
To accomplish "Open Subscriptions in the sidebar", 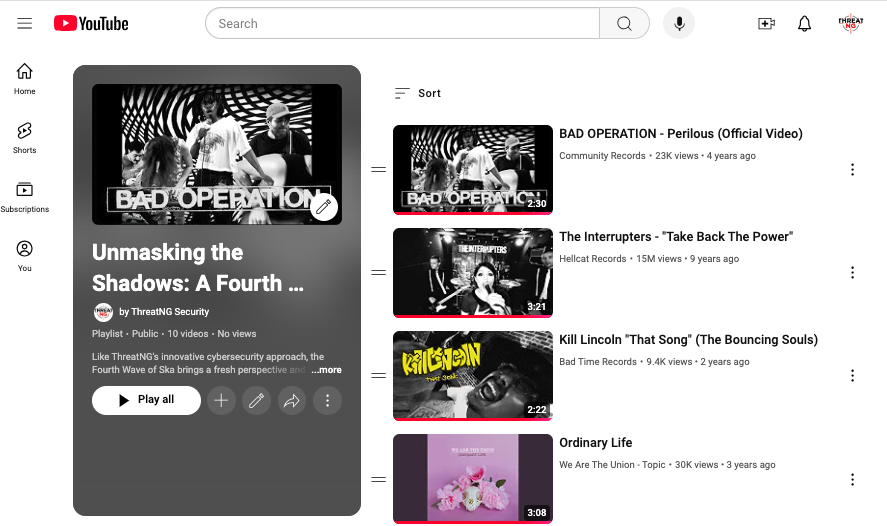I will click(x=24, y=197).
